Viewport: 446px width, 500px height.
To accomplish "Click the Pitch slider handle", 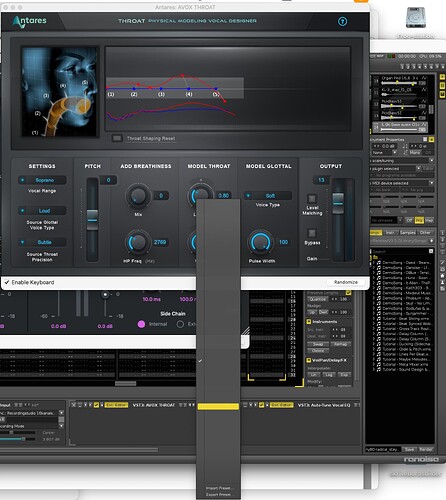I will pos(92,219).
